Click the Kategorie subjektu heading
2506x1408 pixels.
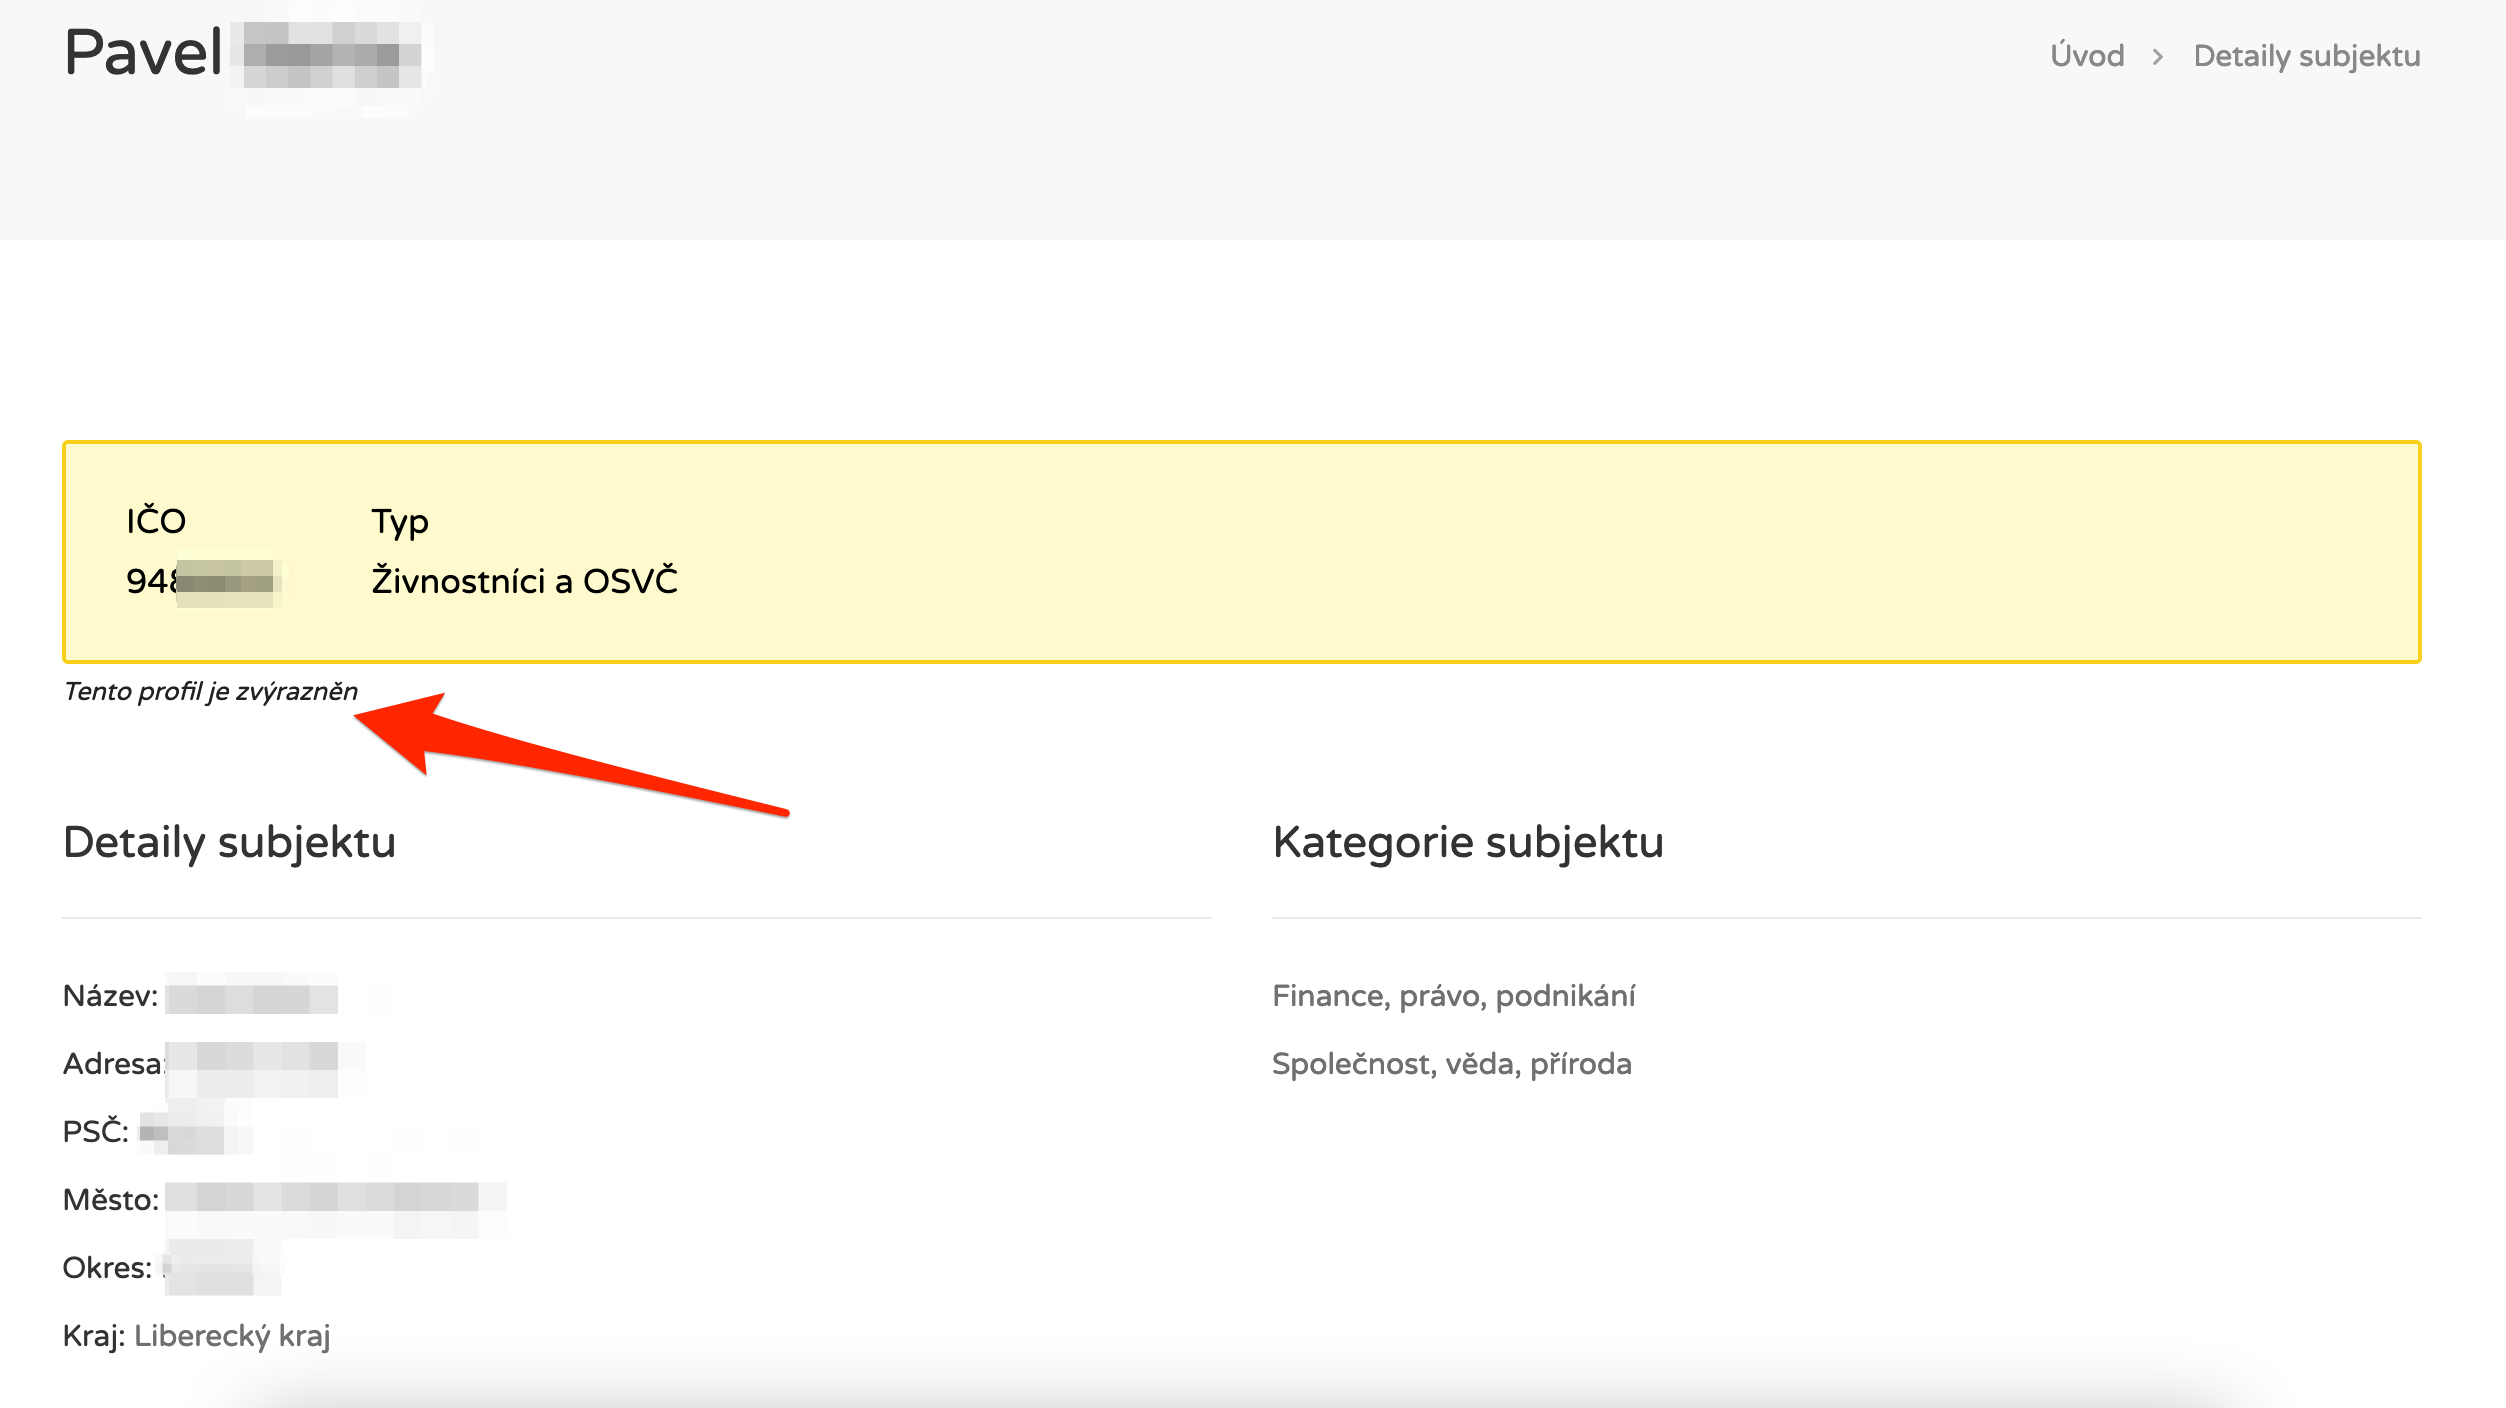pyautogui.click(x=1468, y=842)
